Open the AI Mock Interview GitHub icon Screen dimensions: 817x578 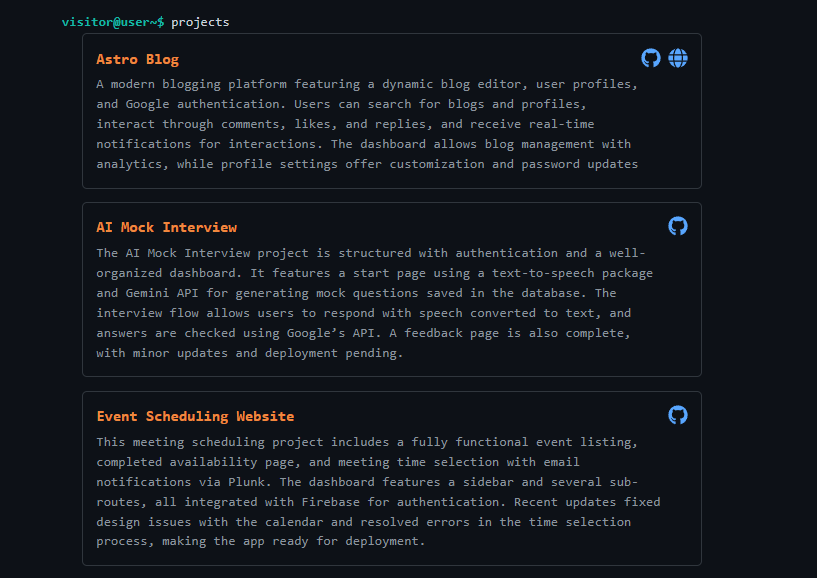[678, 226]
